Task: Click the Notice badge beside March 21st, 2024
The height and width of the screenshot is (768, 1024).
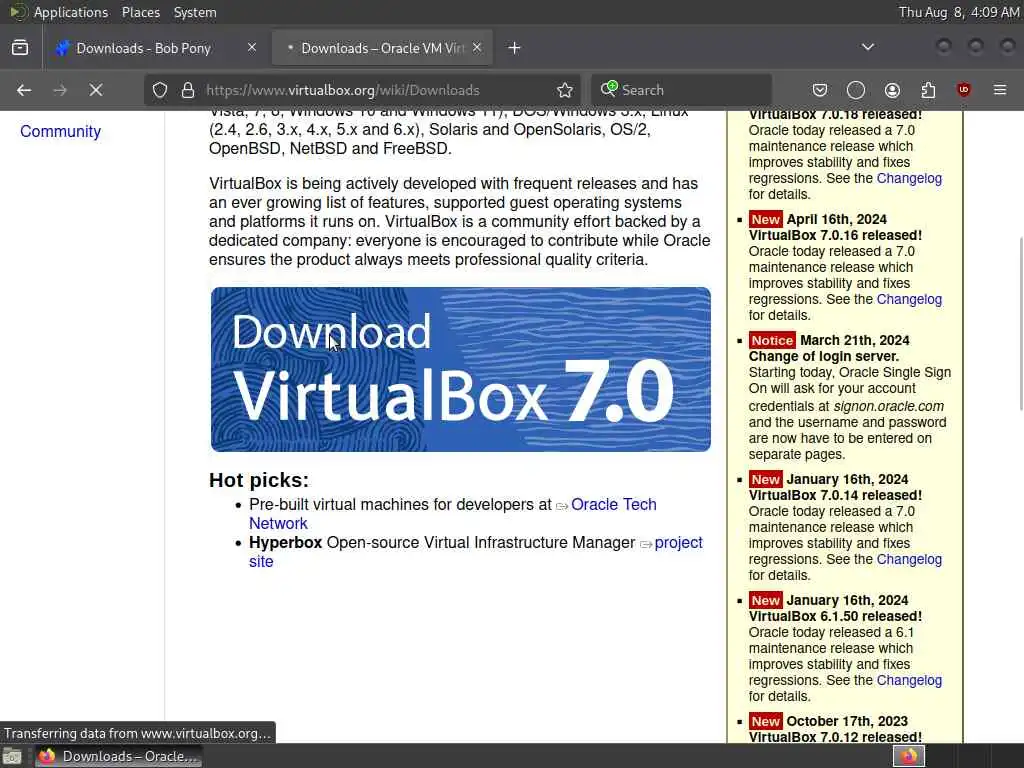Action: click(772, 340)
